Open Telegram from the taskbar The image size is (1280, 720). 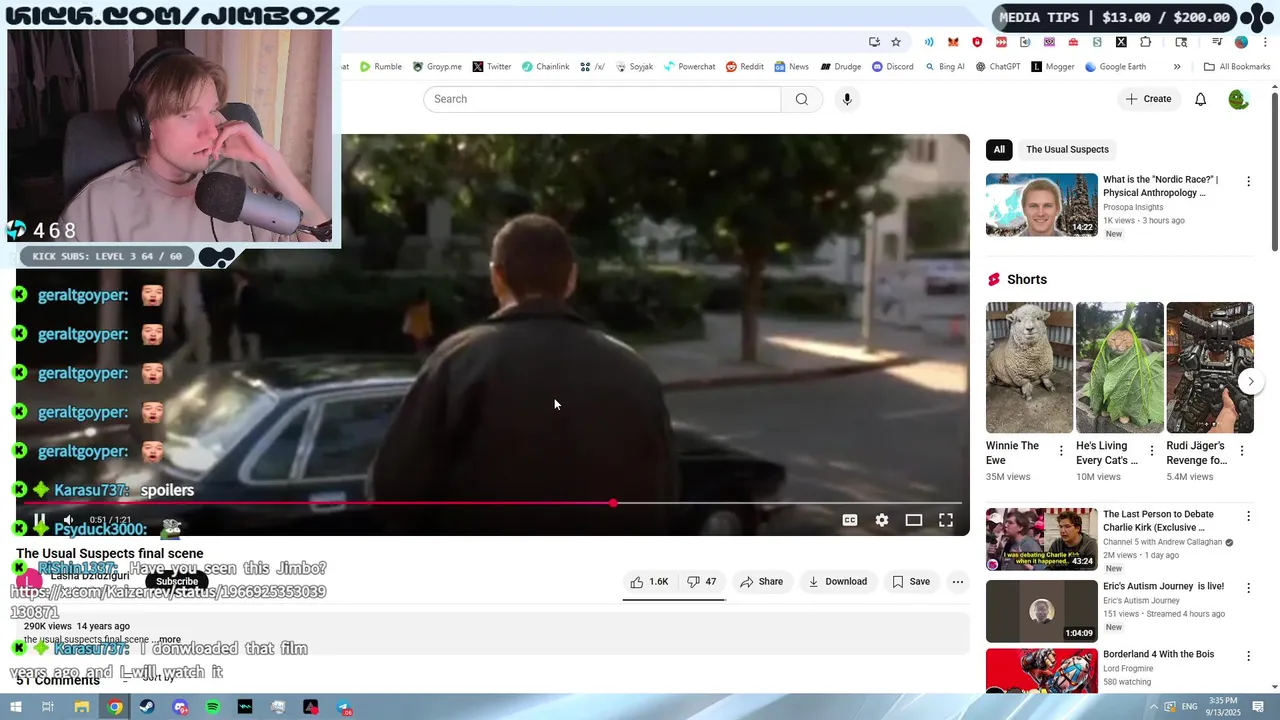coord(343,707)
